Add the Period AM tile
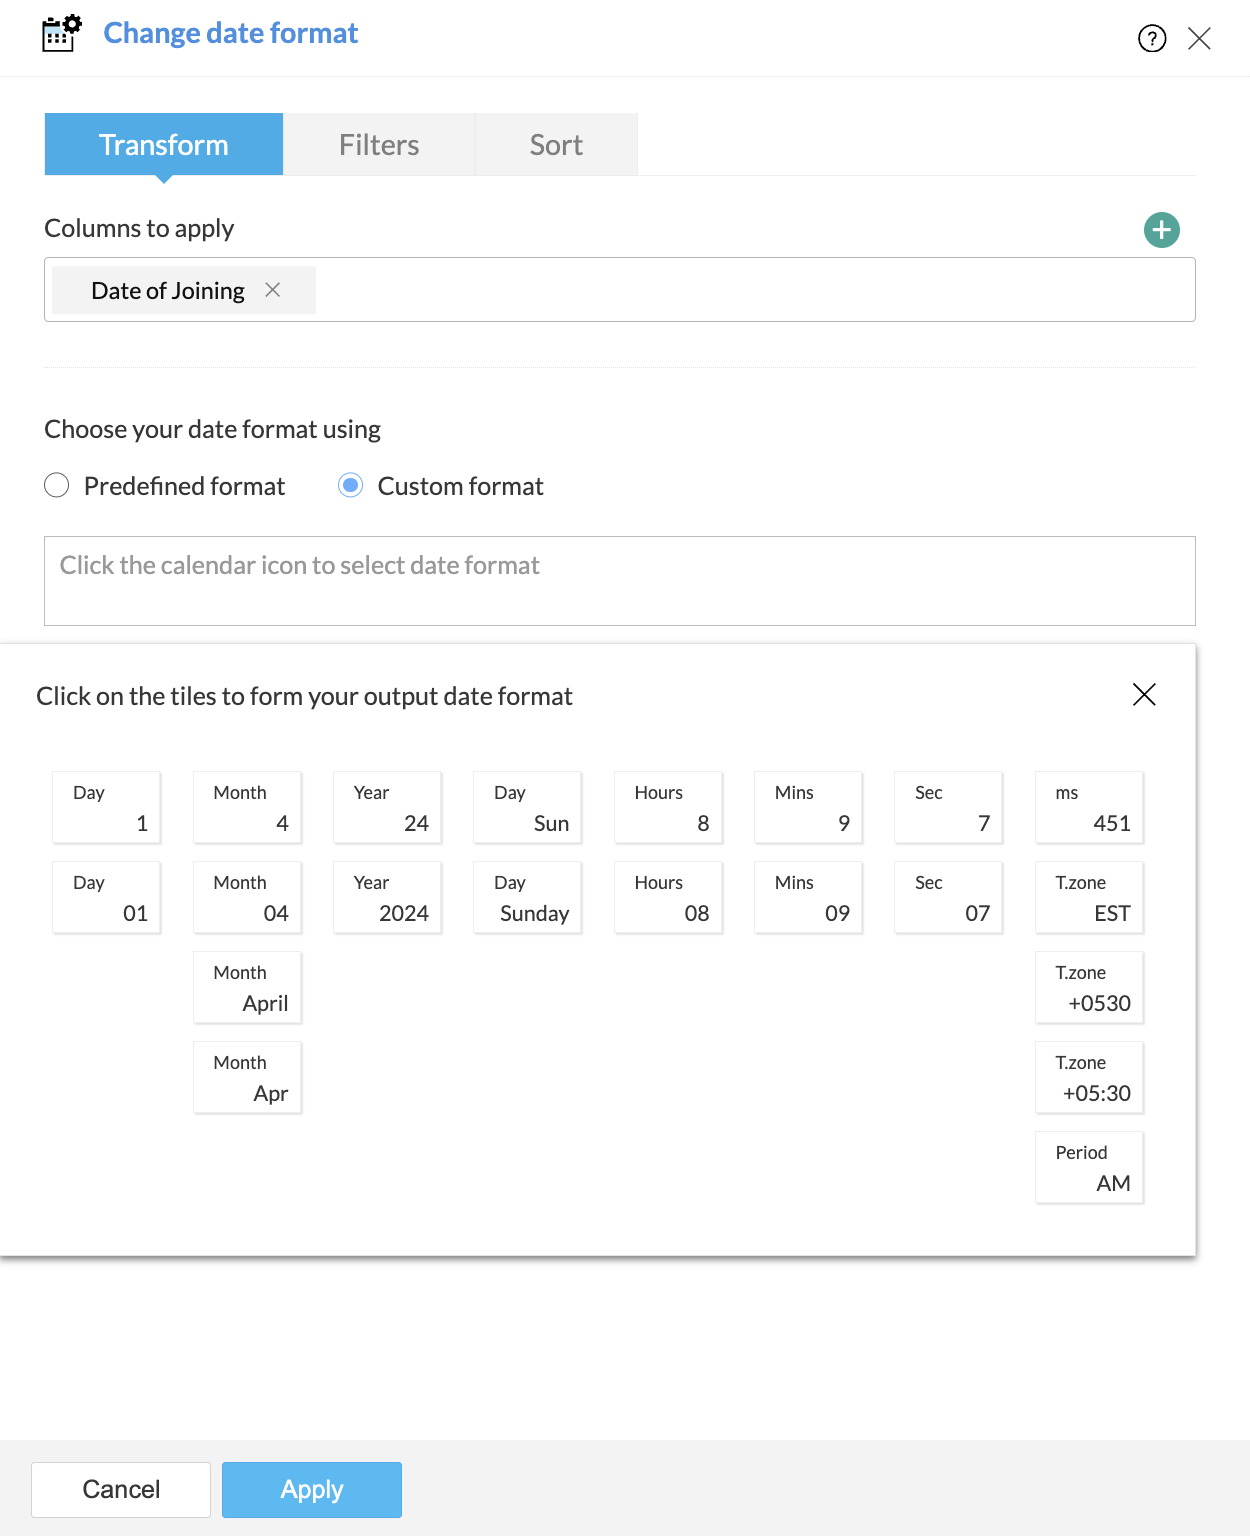 [1089, 1168]
